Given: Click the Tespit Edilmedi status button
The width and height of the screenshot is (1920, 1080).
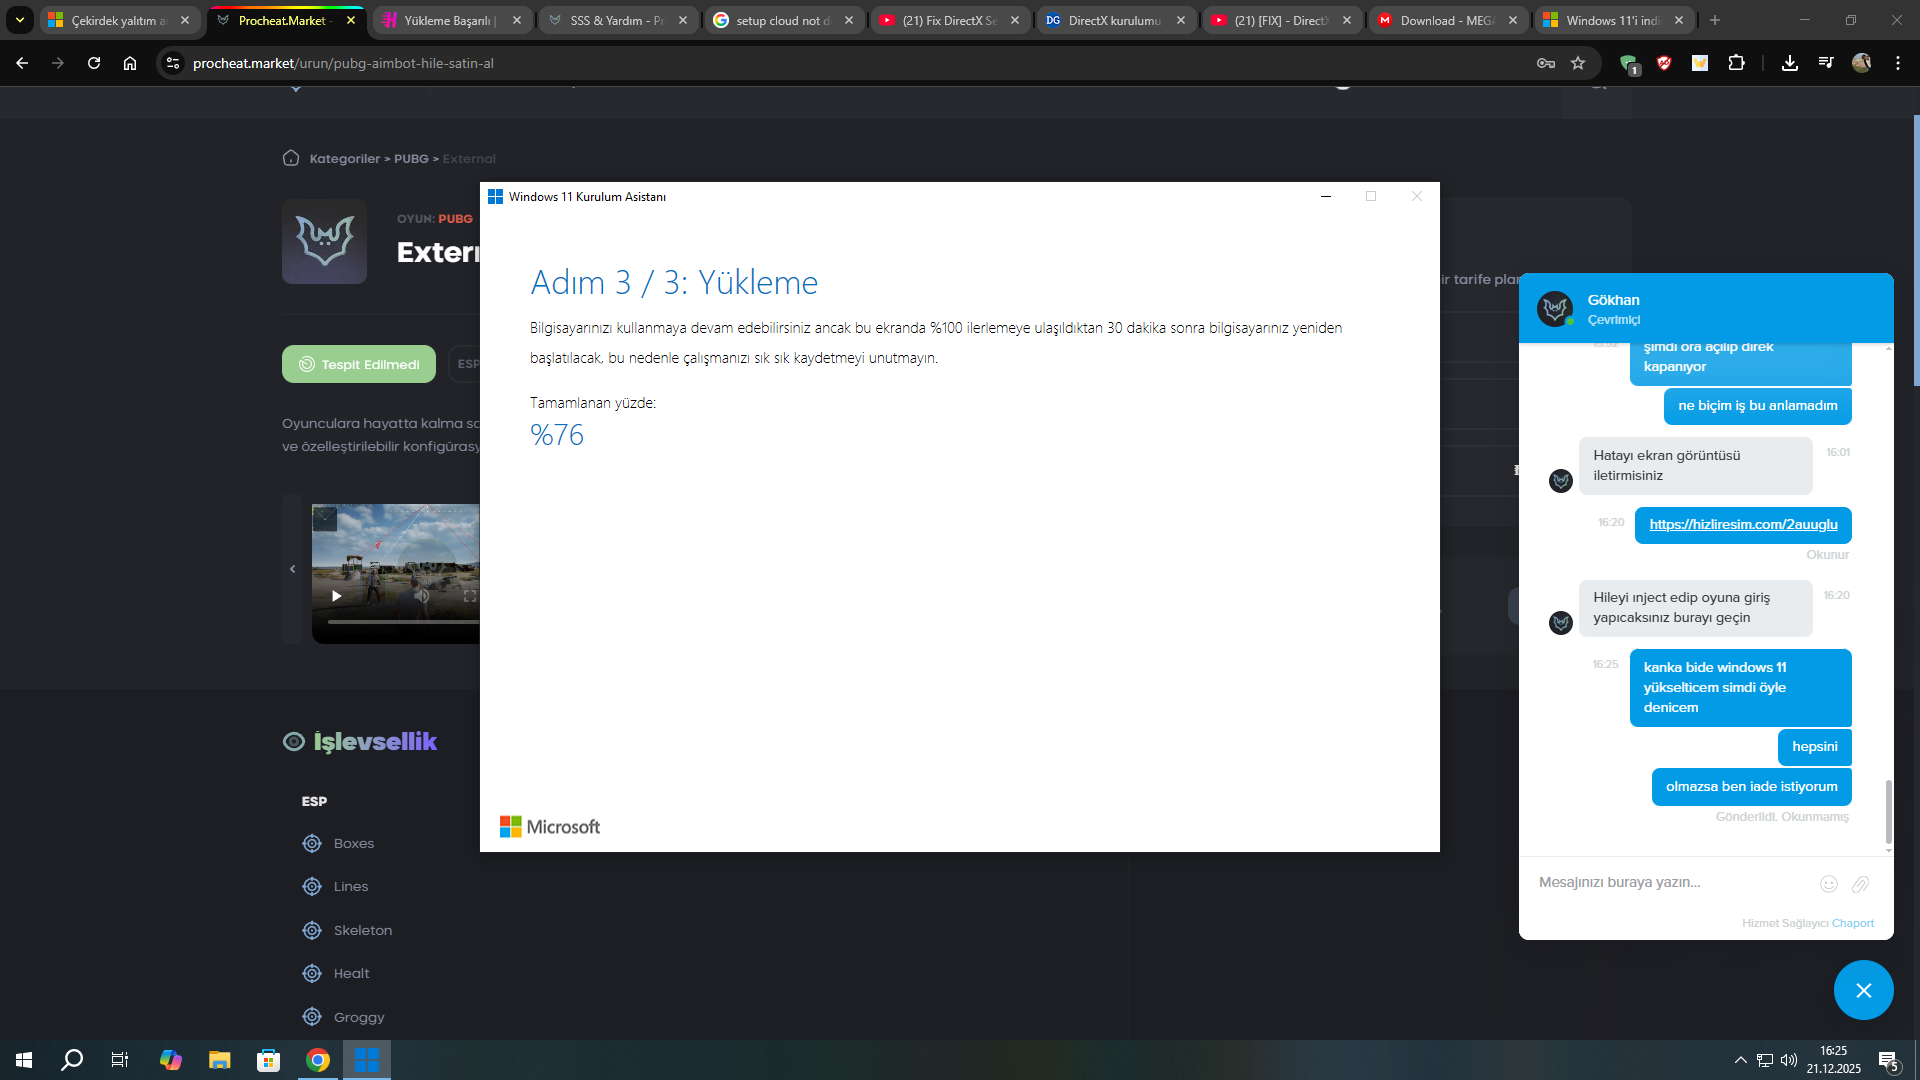Looking at the screenshot, I should point(359,364).
